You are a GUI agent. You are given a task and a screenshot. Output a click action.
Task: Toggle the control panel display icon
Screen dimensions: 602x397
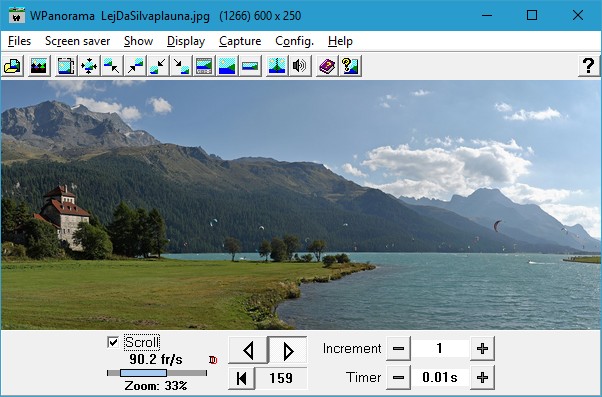pos(204,66)
